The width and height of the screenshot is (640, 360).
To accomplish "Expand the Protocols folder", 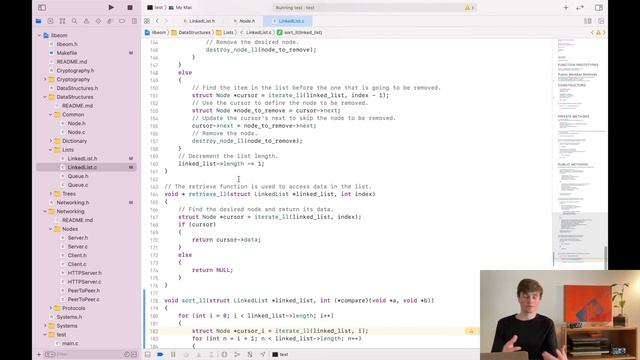I will pyautogui.click(x=51, y=308).
